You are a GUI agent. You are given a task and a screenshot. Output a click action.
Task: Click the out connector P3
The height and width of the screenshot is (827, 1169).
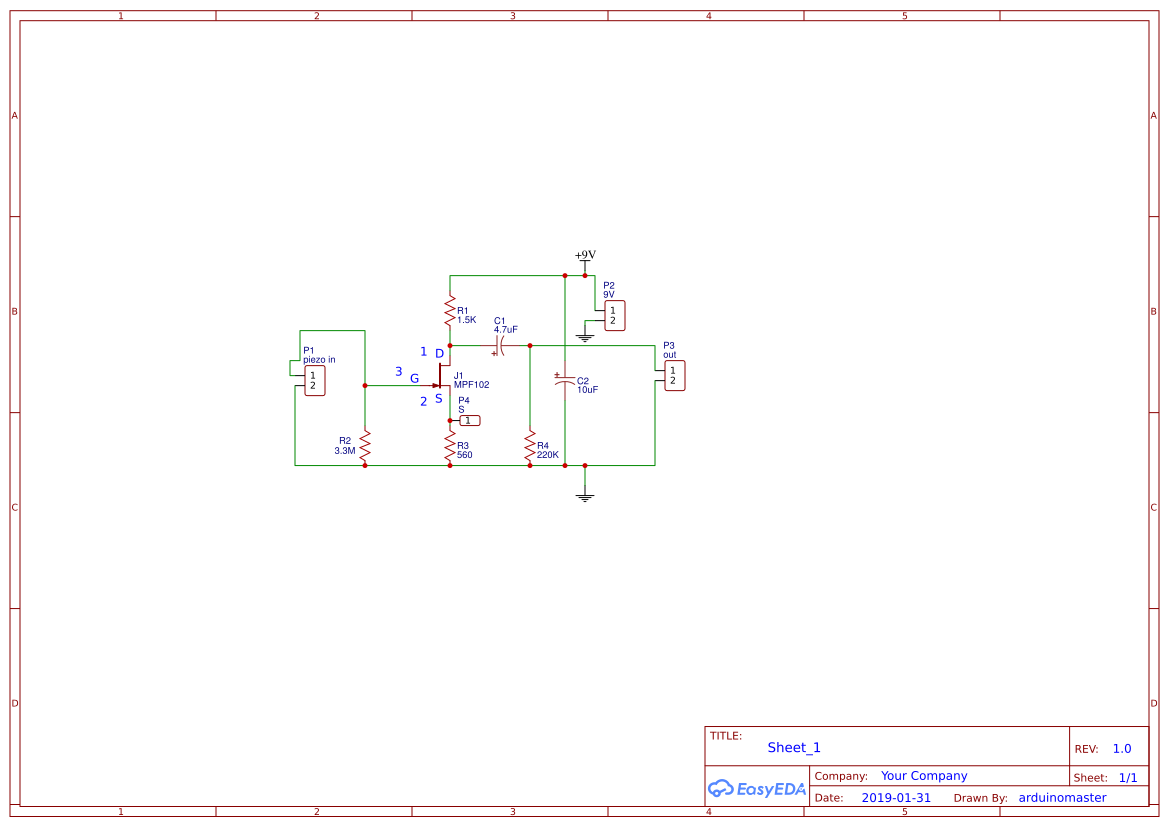[673, 373]
